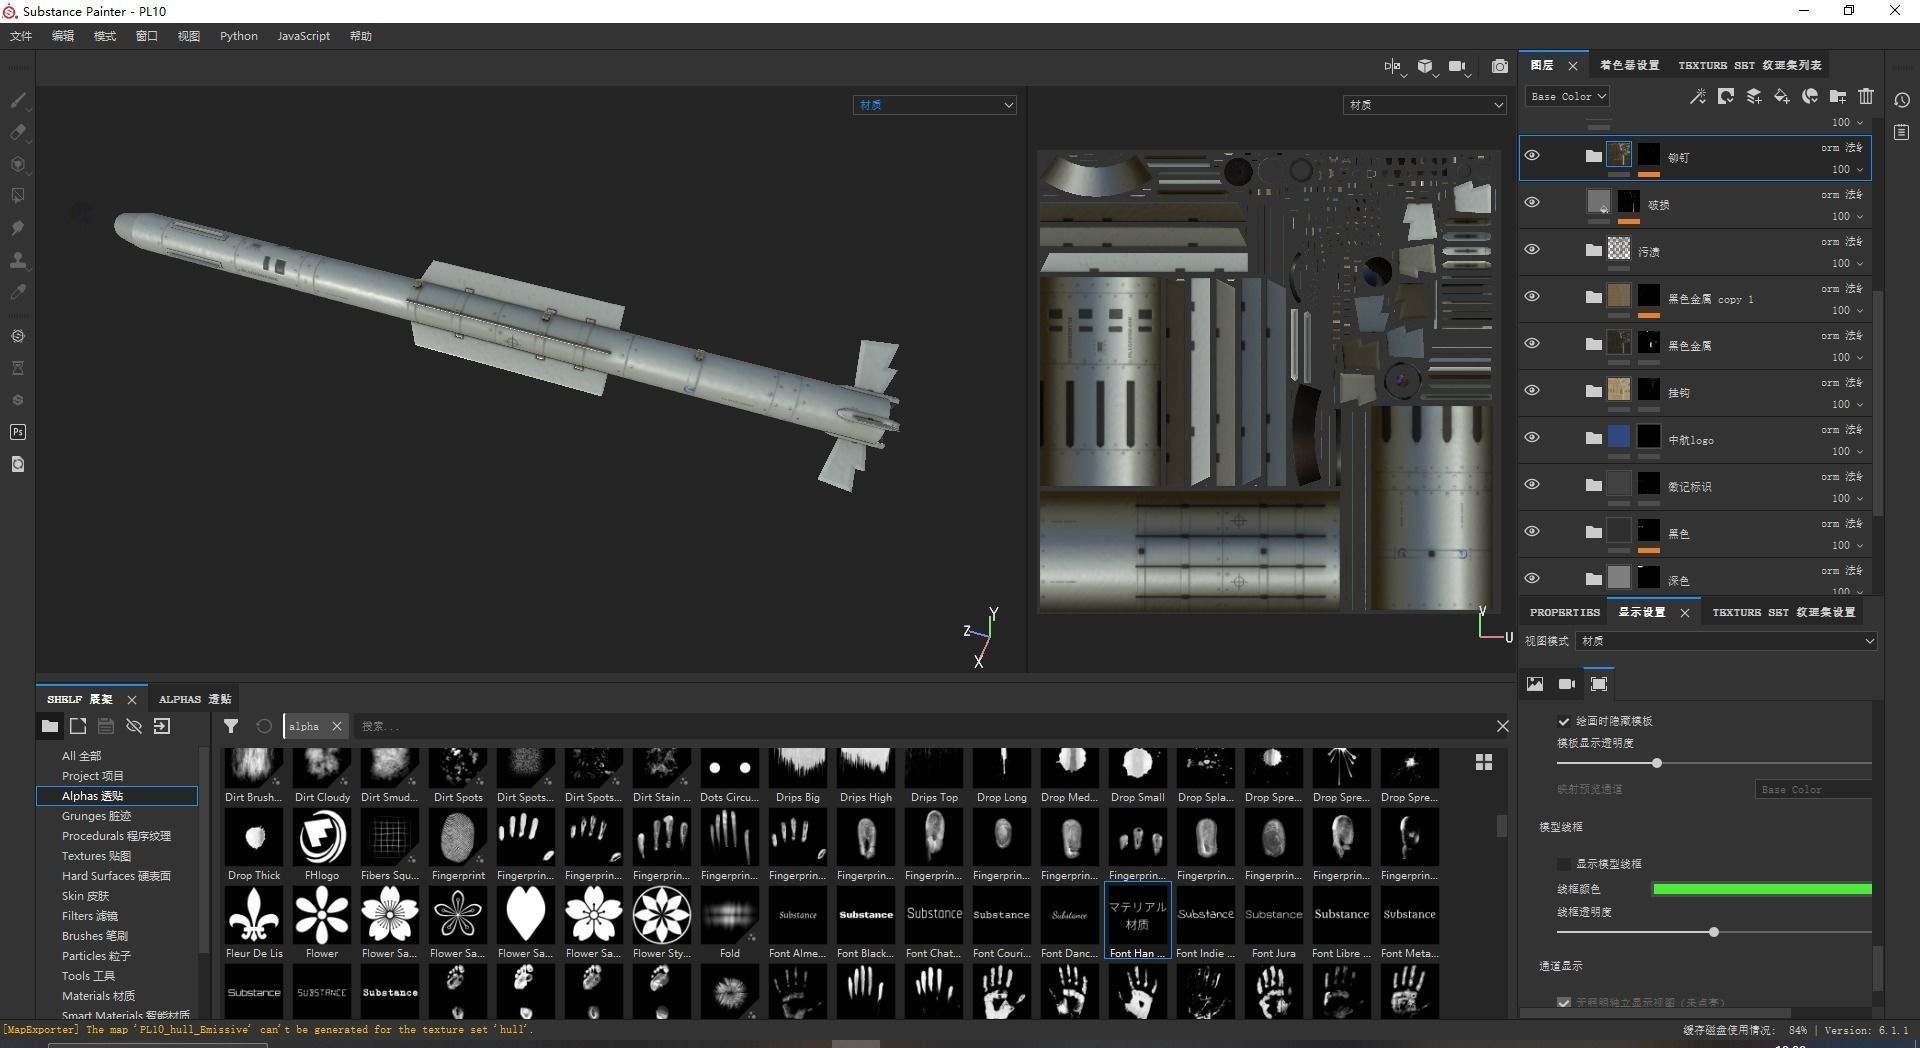
Task: Enable the 显示模型线框 checkbox
Action: point(1564,864)
